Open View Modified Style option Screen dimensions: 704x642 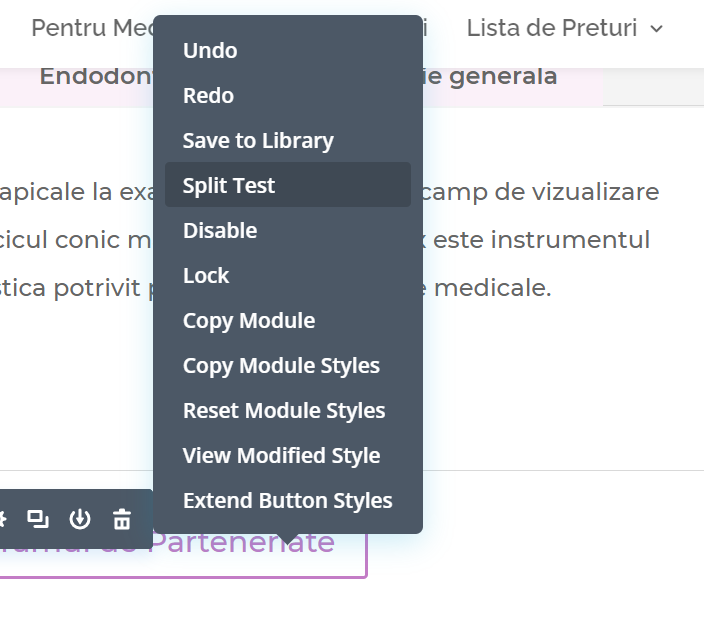click(x=281, y=455)
